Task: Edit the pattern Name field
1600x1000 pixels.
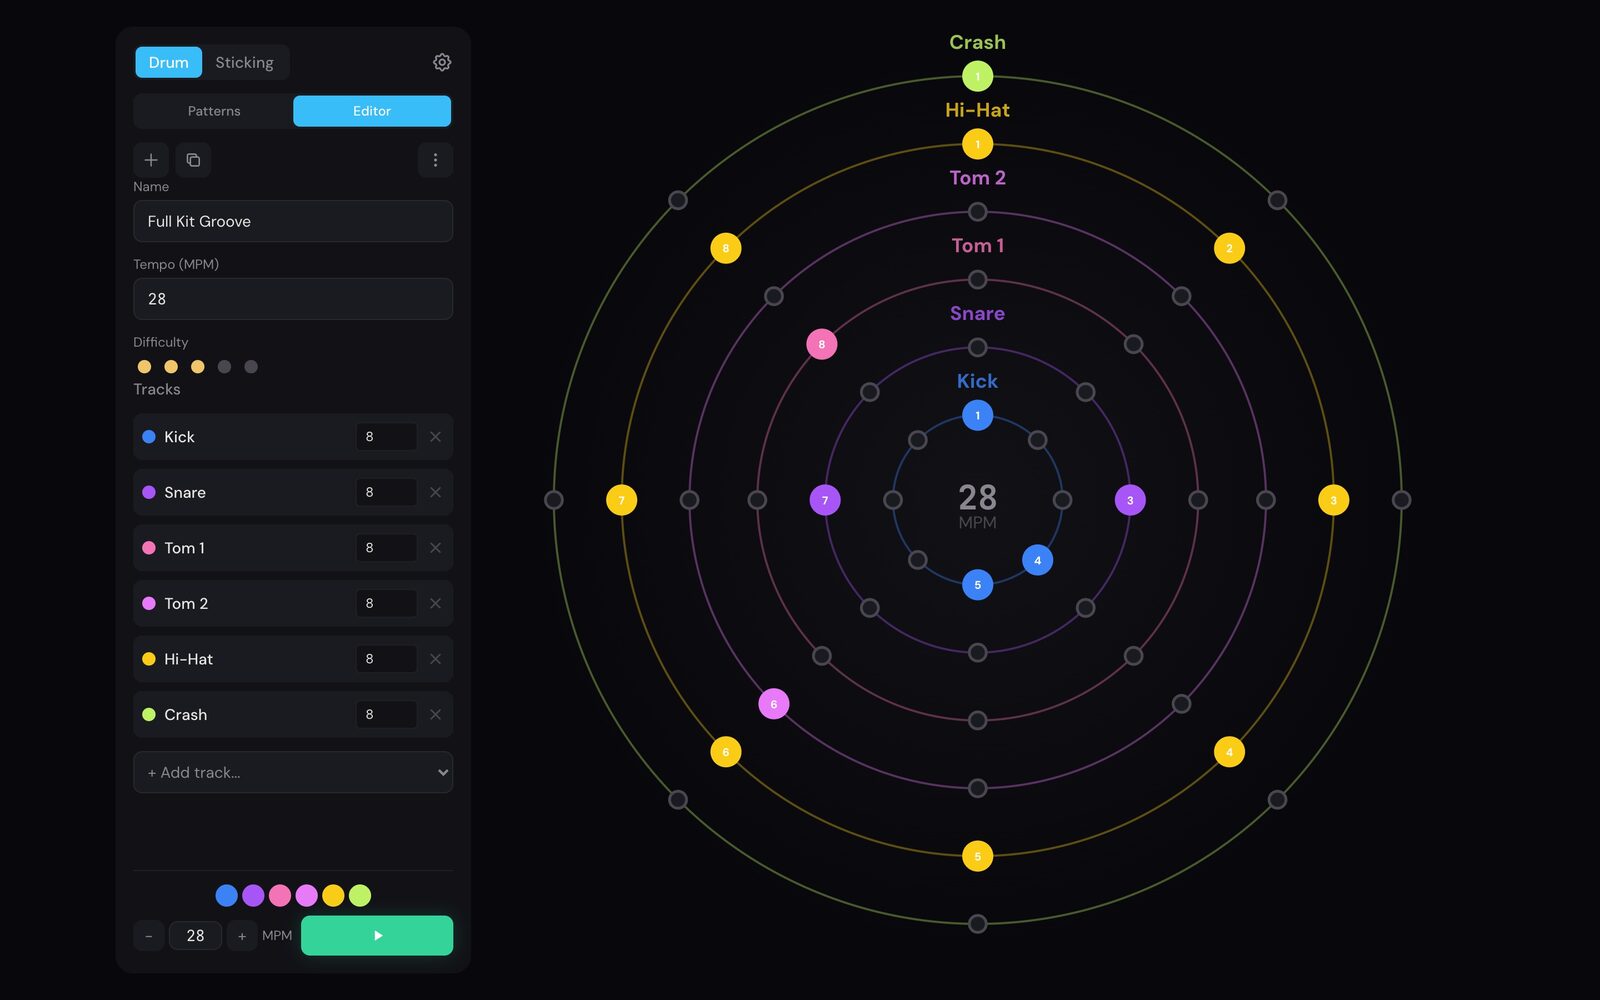Action: [x=293, y=221]
